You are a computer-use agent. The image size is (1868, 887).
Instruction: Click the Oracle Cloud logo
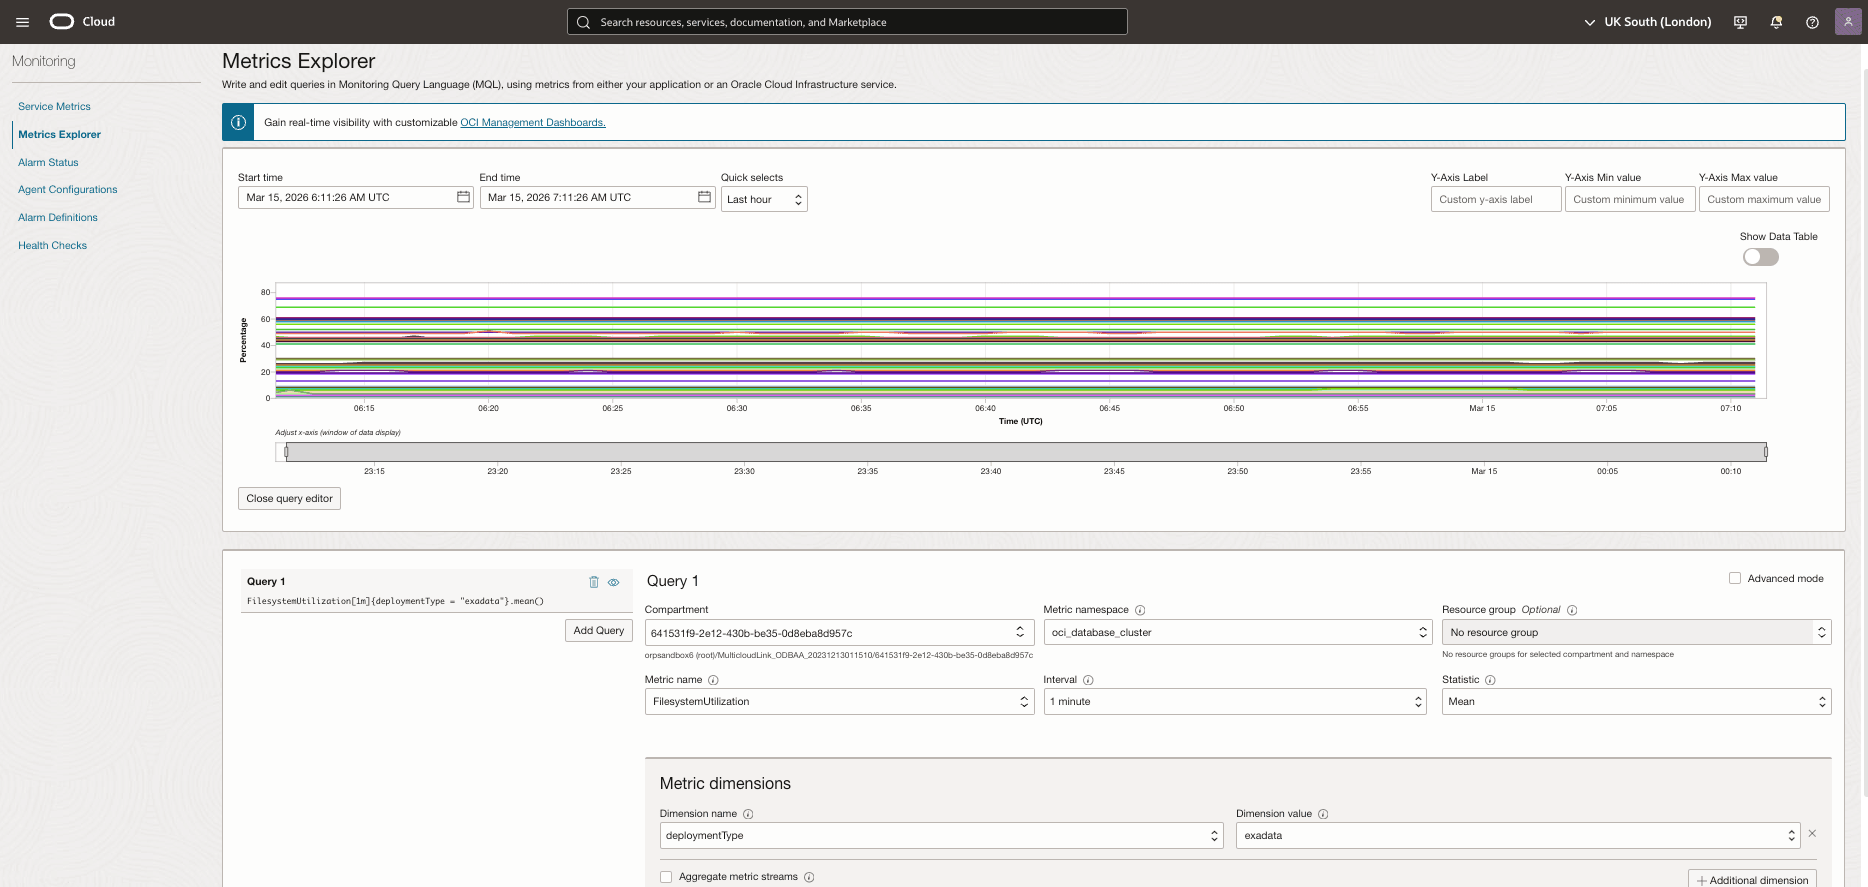point(82,21)
